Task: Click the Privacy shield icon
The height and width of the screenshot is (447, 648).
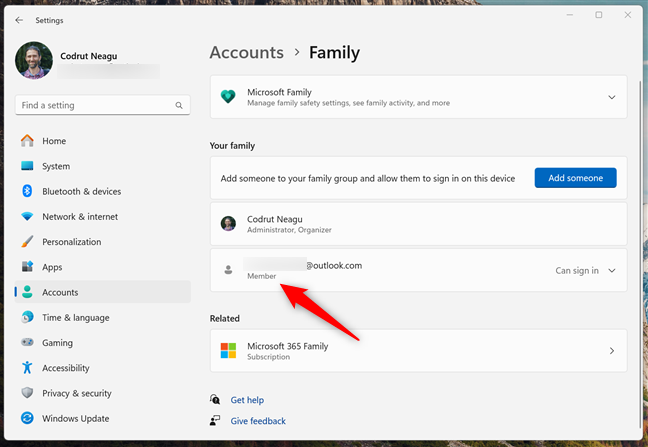Action: (27, 392)
